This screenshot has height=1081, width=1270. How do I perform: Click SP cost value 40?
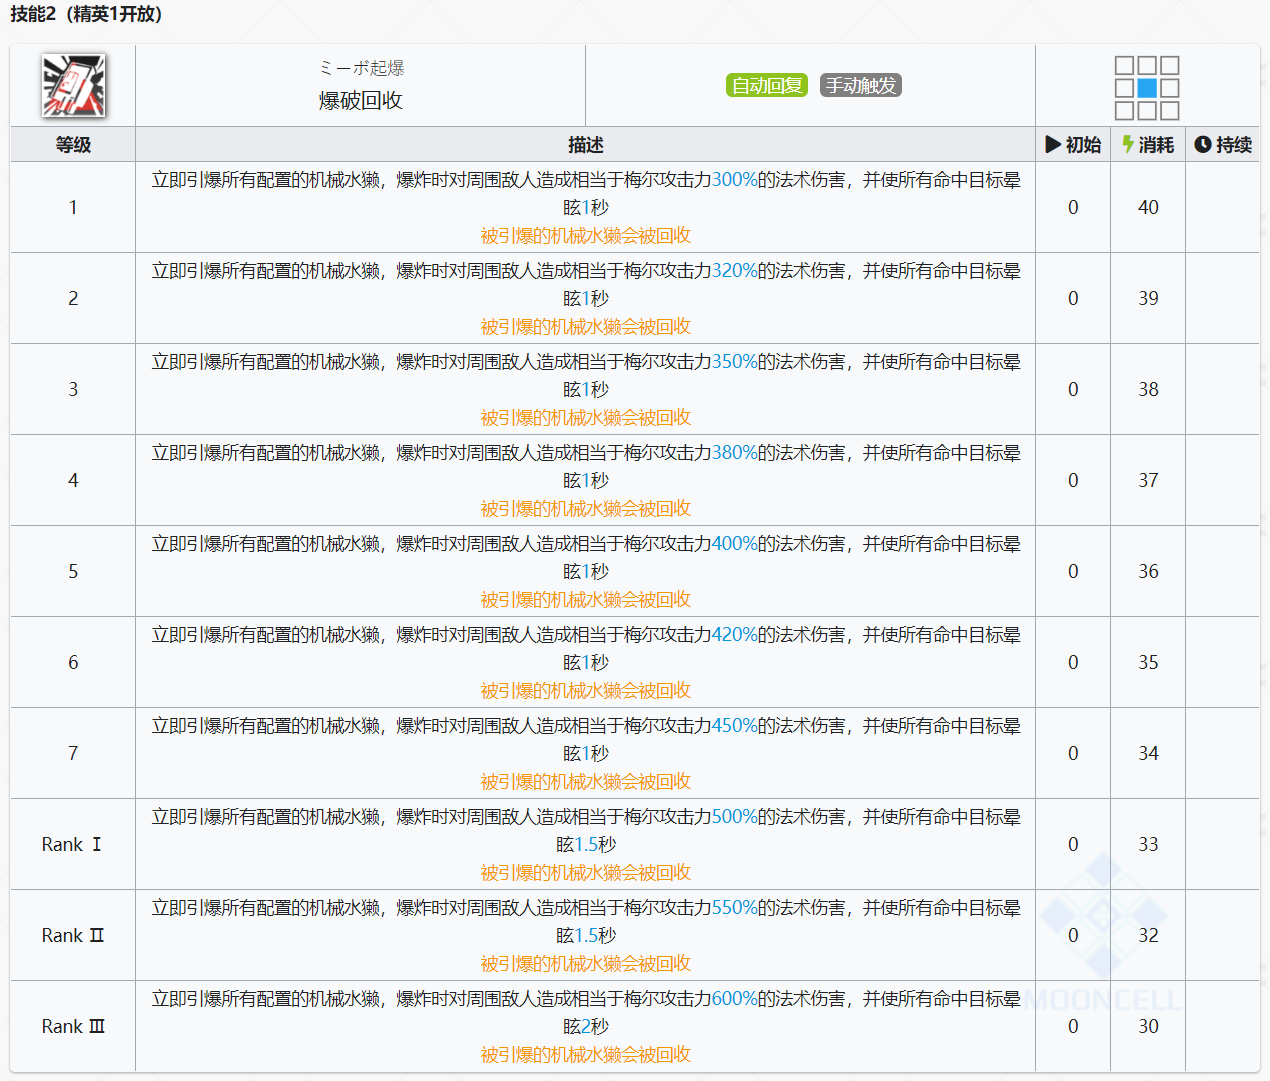pyautogui.click(x=1148, y=207)
